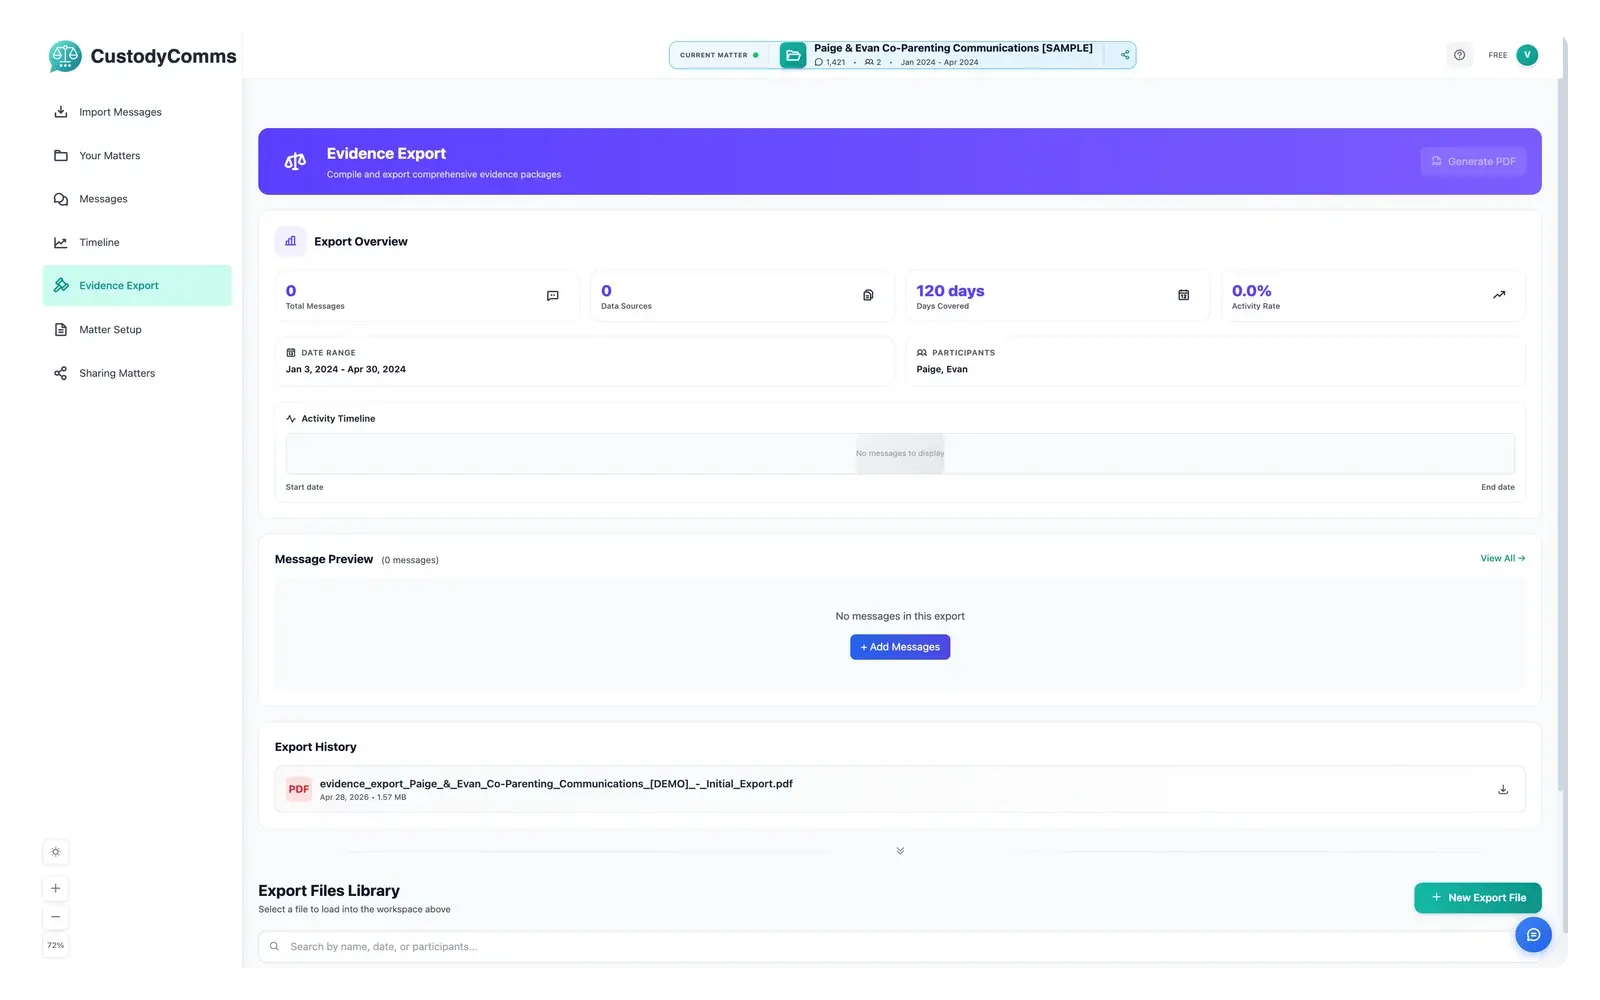Click the green matter folder icon
Viewport: 1600px width, 1000px height.
tap(793, 55)
